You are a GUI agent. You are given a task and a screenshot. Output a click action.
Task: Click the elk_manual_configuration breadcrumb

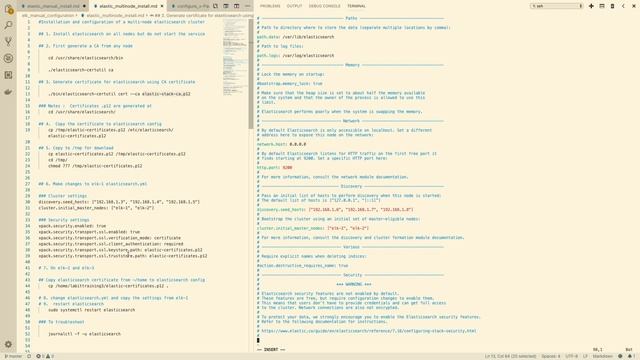[x=48, y=16]
